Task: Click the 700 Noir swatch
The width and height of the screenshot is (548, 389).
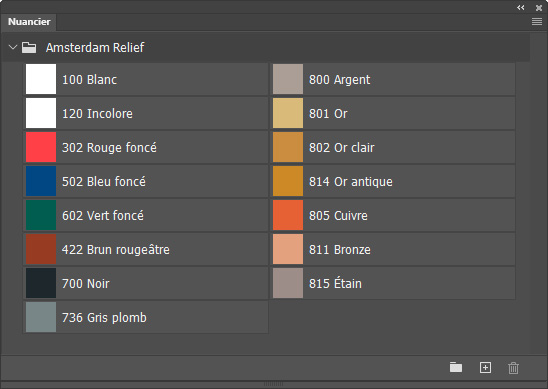Action: pyautogui.click(x=145, y=283)
